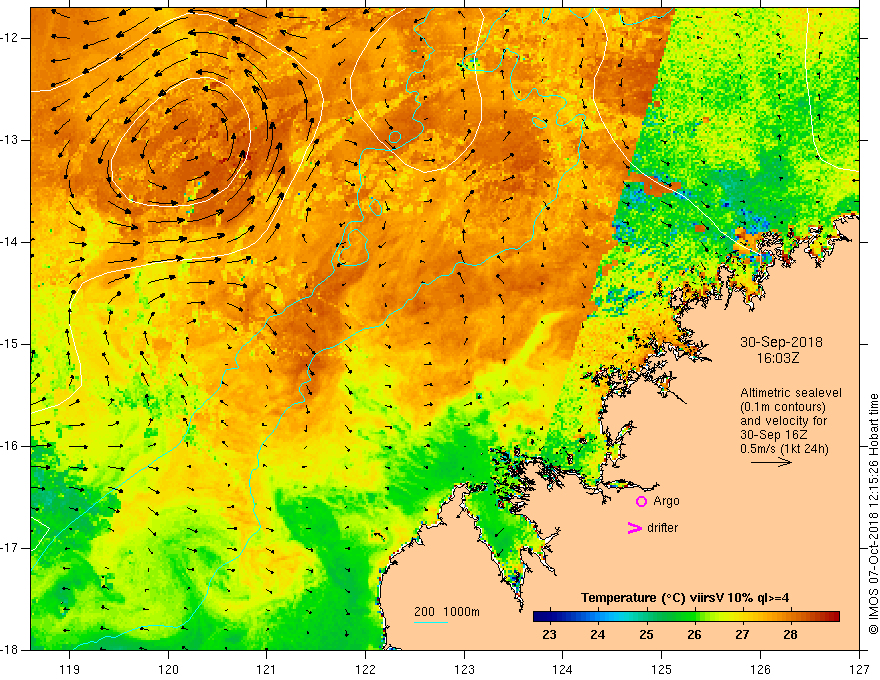Click the latitude axis label -18

pyautogui.click(x=10, y=650)
